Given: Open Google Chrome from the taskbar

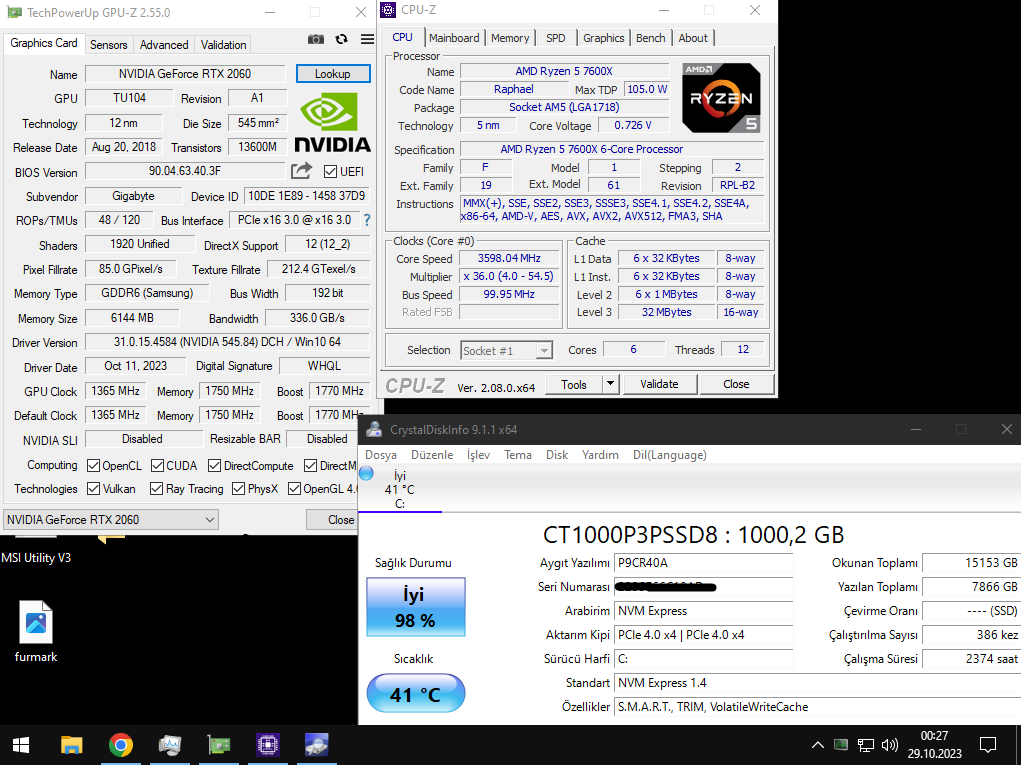Looking at the screenshot, I should 120,745.
